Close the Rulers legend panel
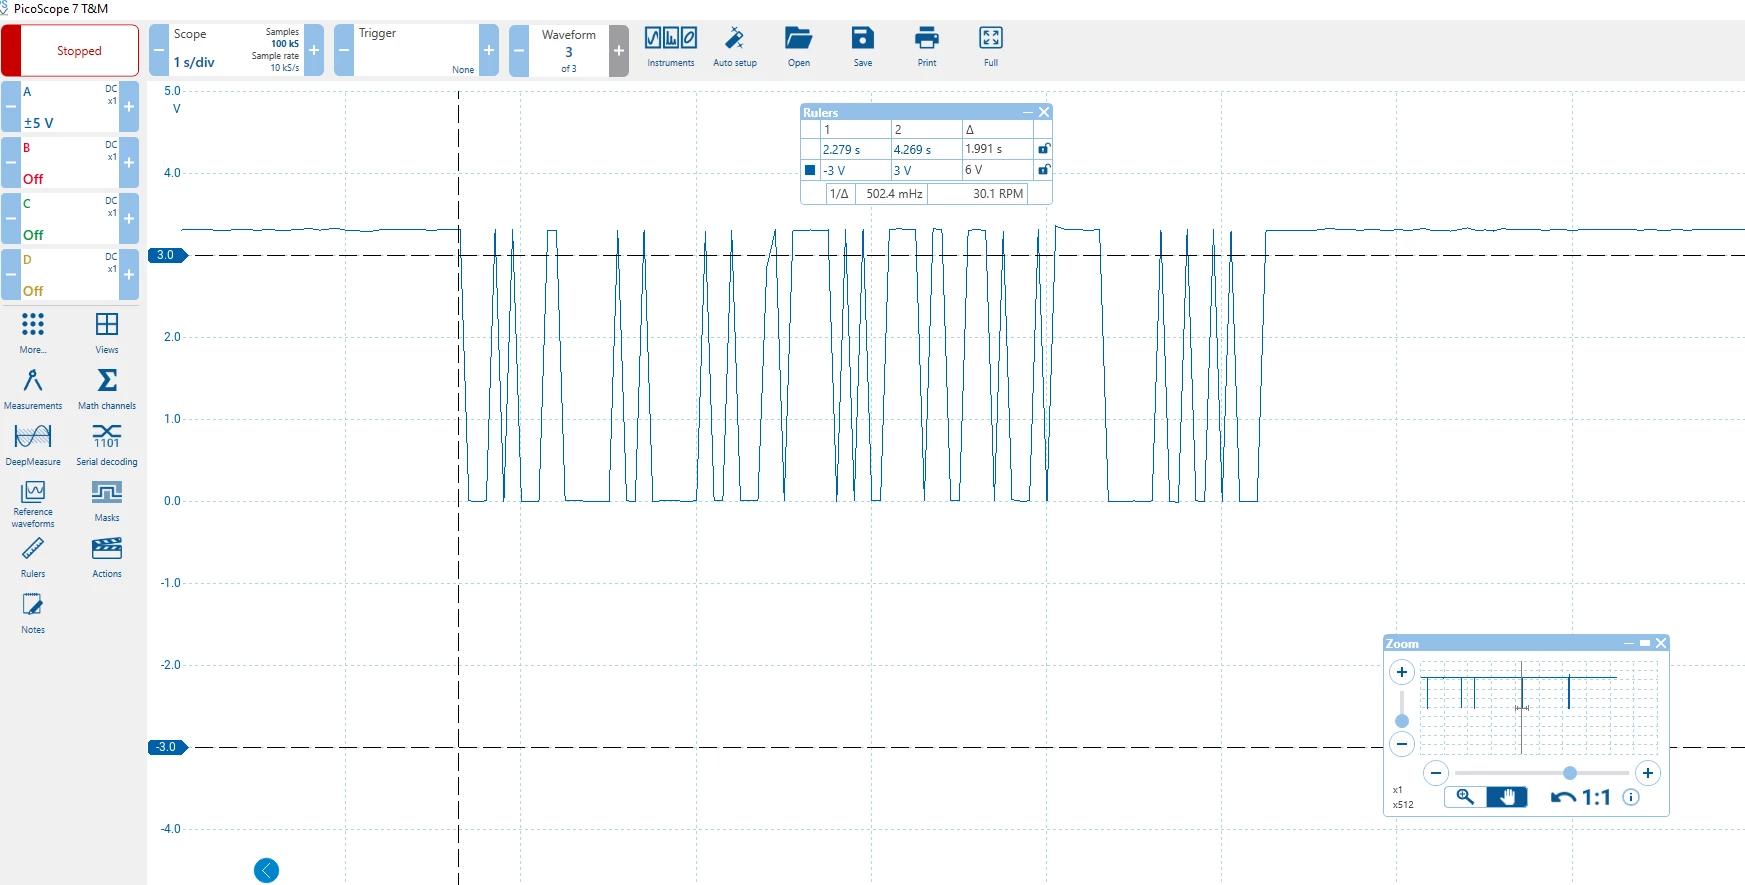Image resolution: width=1745 pixels, height=885 pixels. tap(1044, 112)
